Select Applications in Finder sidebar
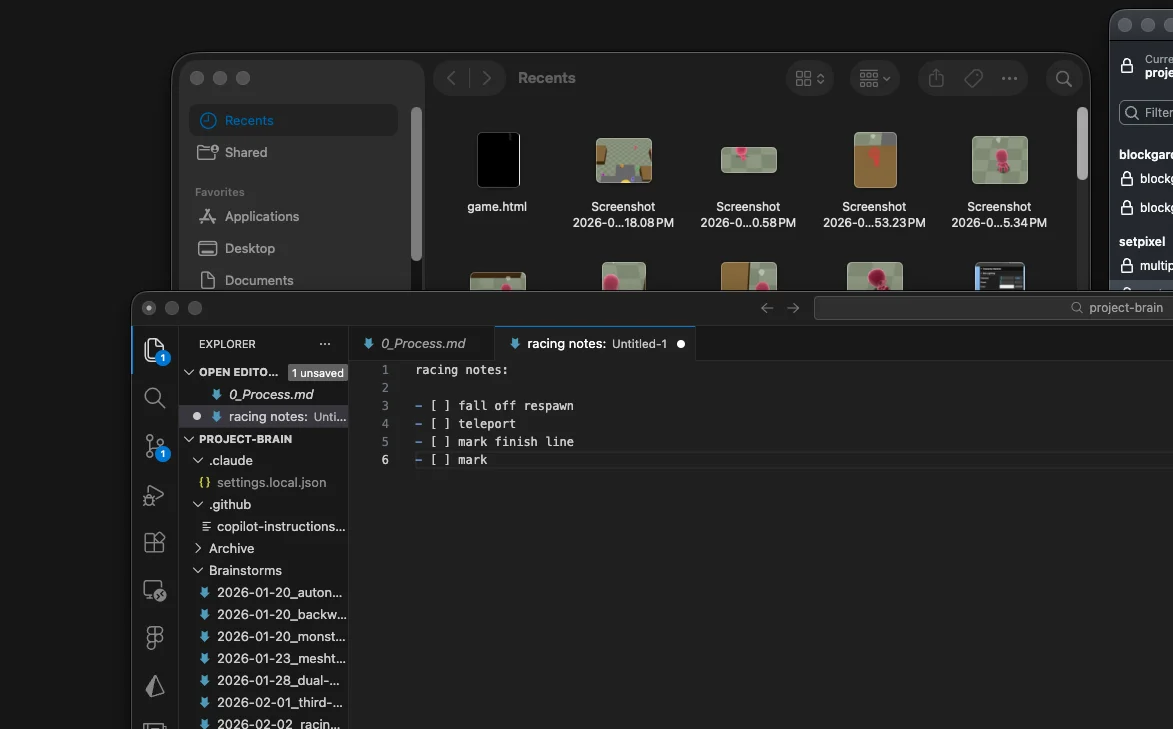This screenshot has width=1173, height=729. coord(261,216)
